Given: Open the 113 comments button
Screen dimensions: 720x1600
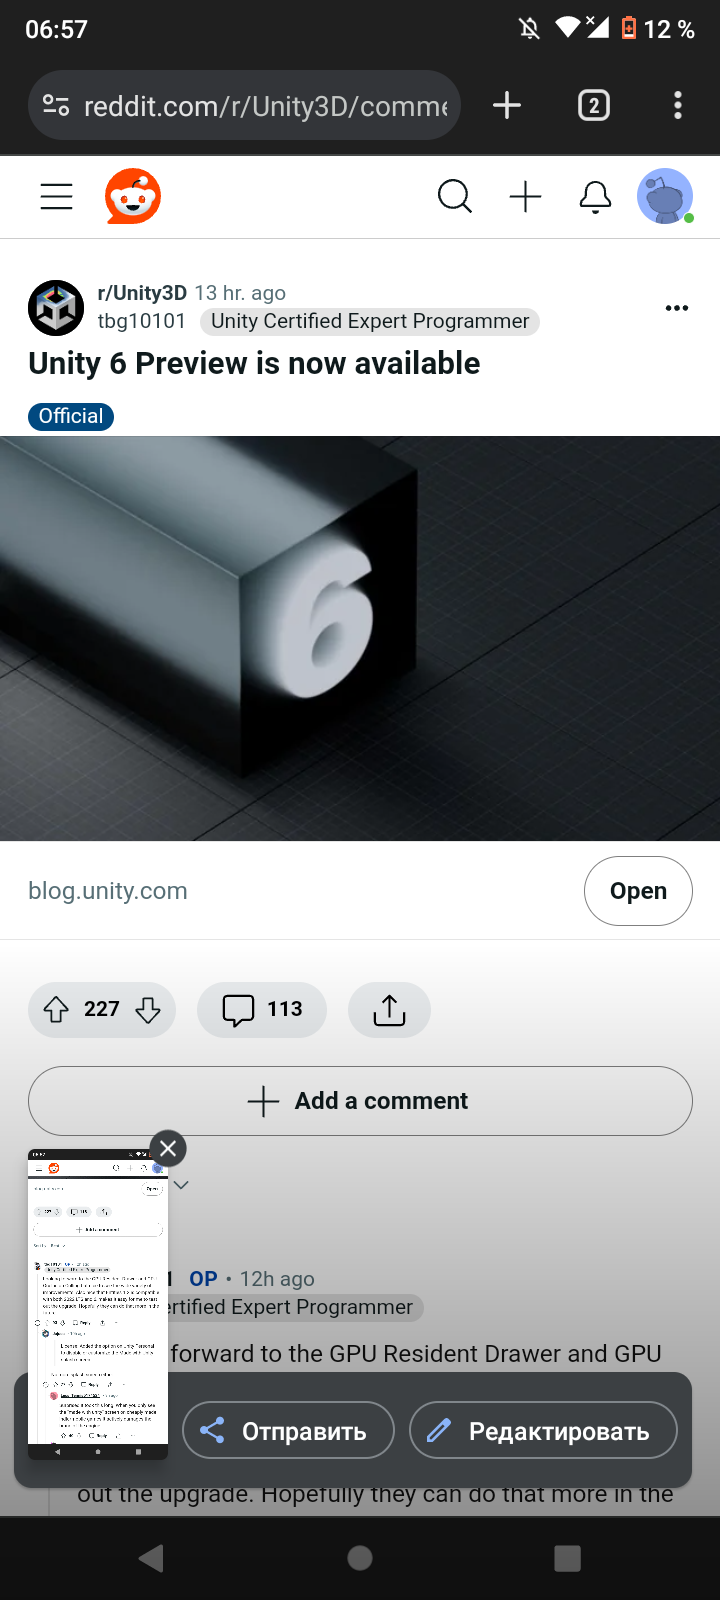Looking at the screenshot, I should click(262, 1010).
